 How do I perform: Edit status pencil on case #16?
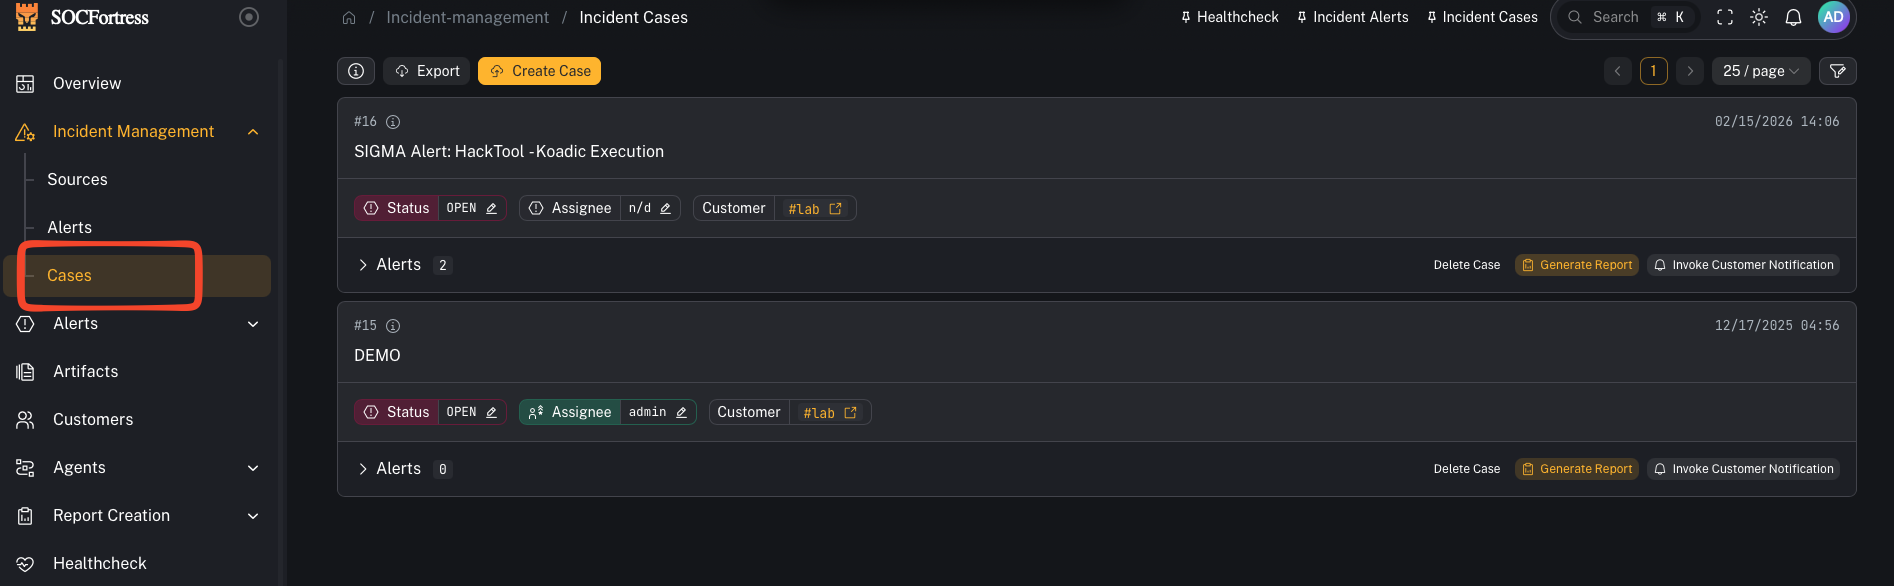pos(492,208)
